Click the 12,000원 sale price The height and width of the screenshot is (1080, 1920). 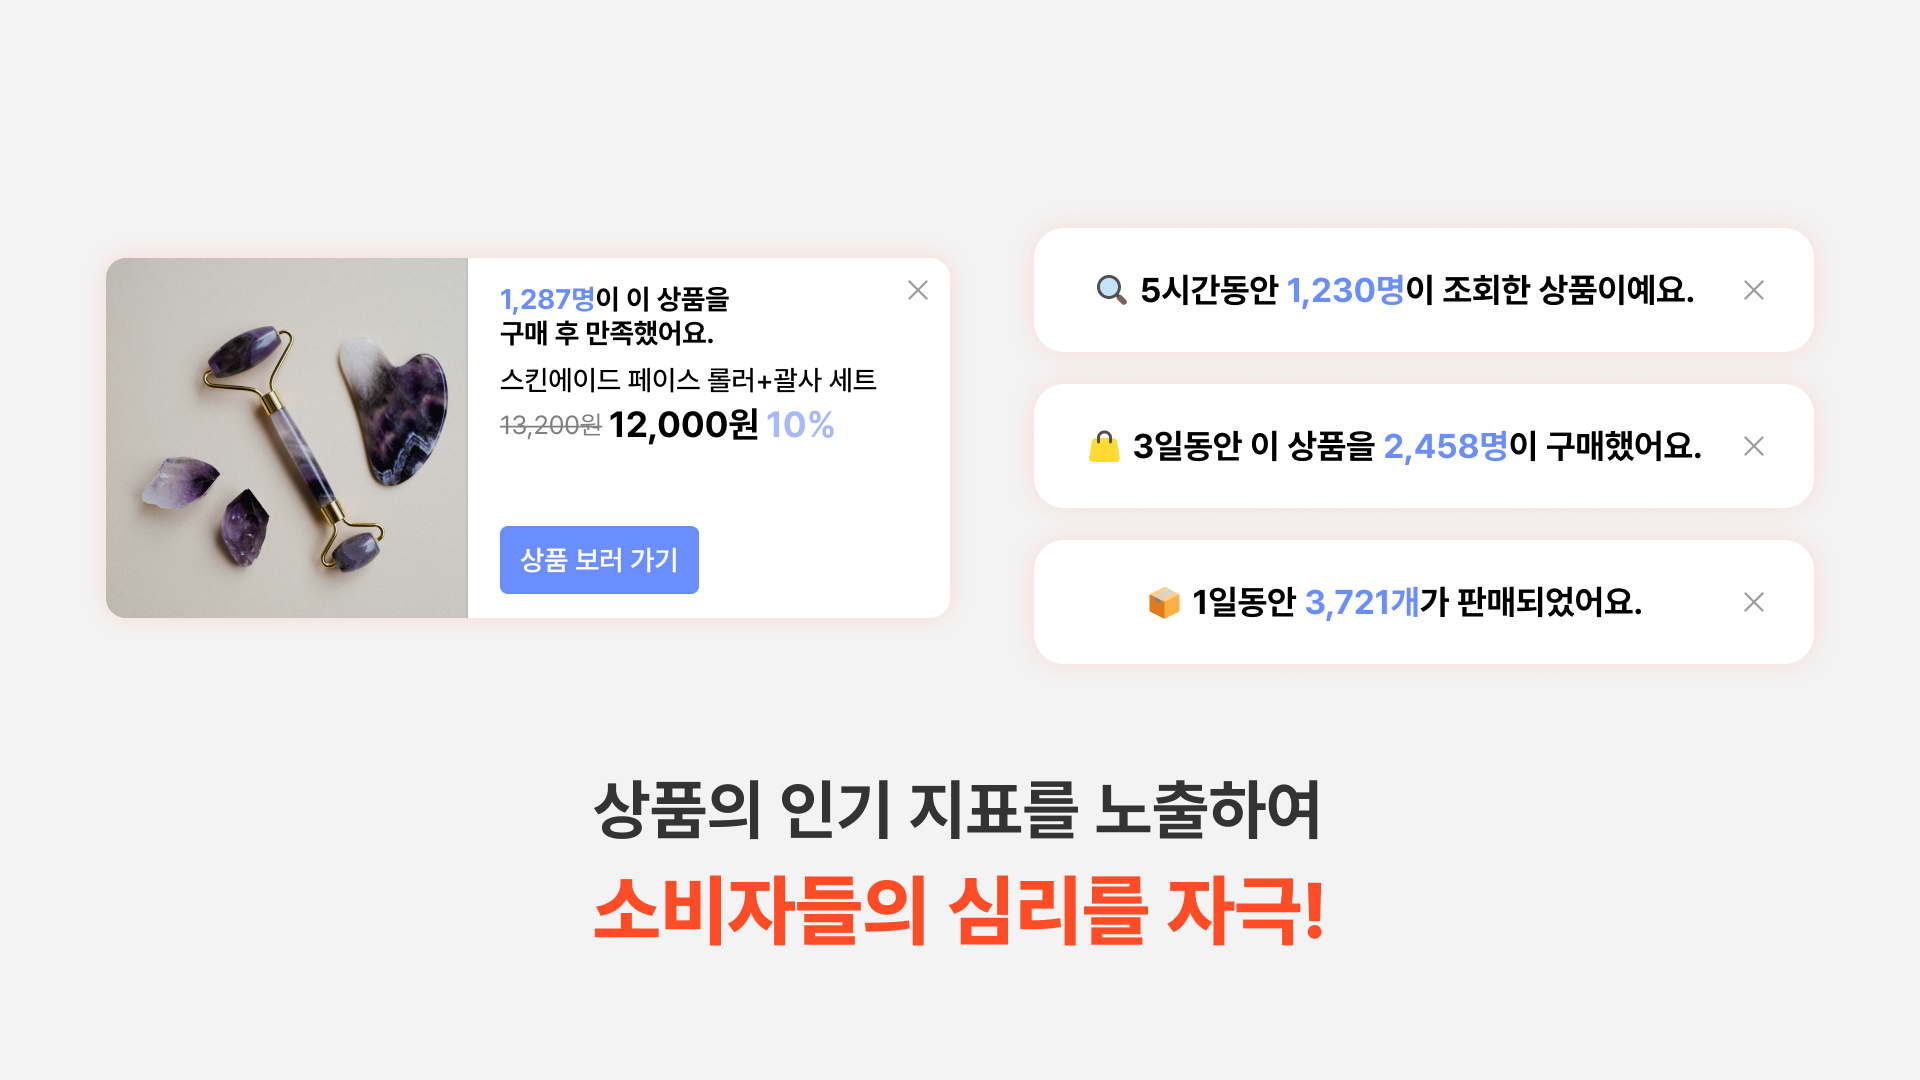coord(684,425)
